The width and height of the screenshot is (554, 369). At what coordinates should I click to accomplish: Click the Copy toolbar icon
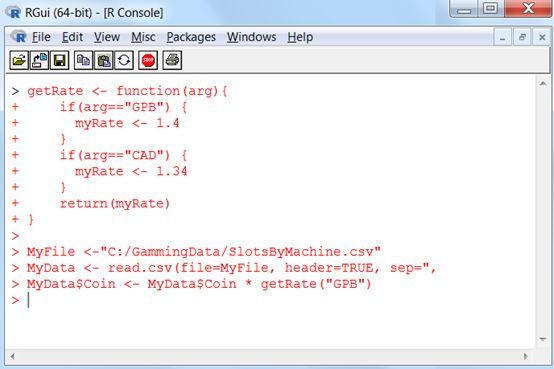point(83,60)
